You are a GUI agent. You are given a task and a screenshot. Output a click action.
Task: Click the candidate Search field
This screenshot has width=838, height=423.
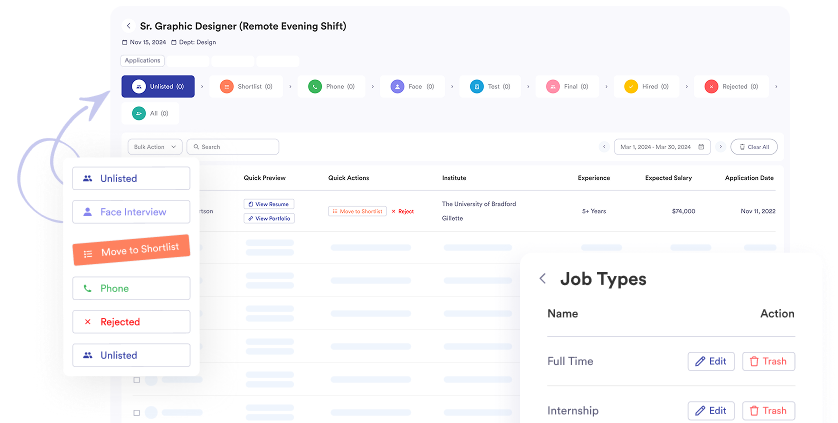point(240,147)
